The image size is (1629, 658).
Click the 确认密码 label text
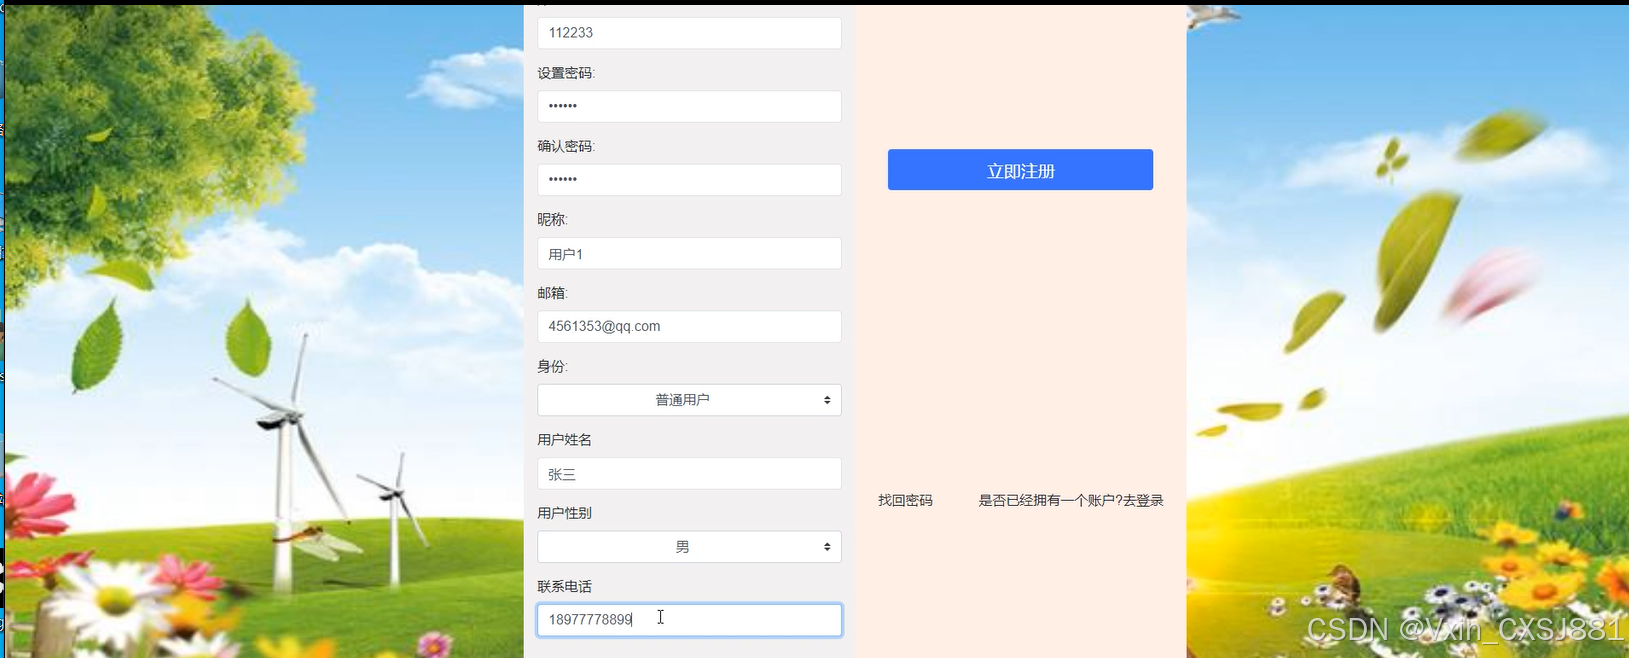(566, 146)
